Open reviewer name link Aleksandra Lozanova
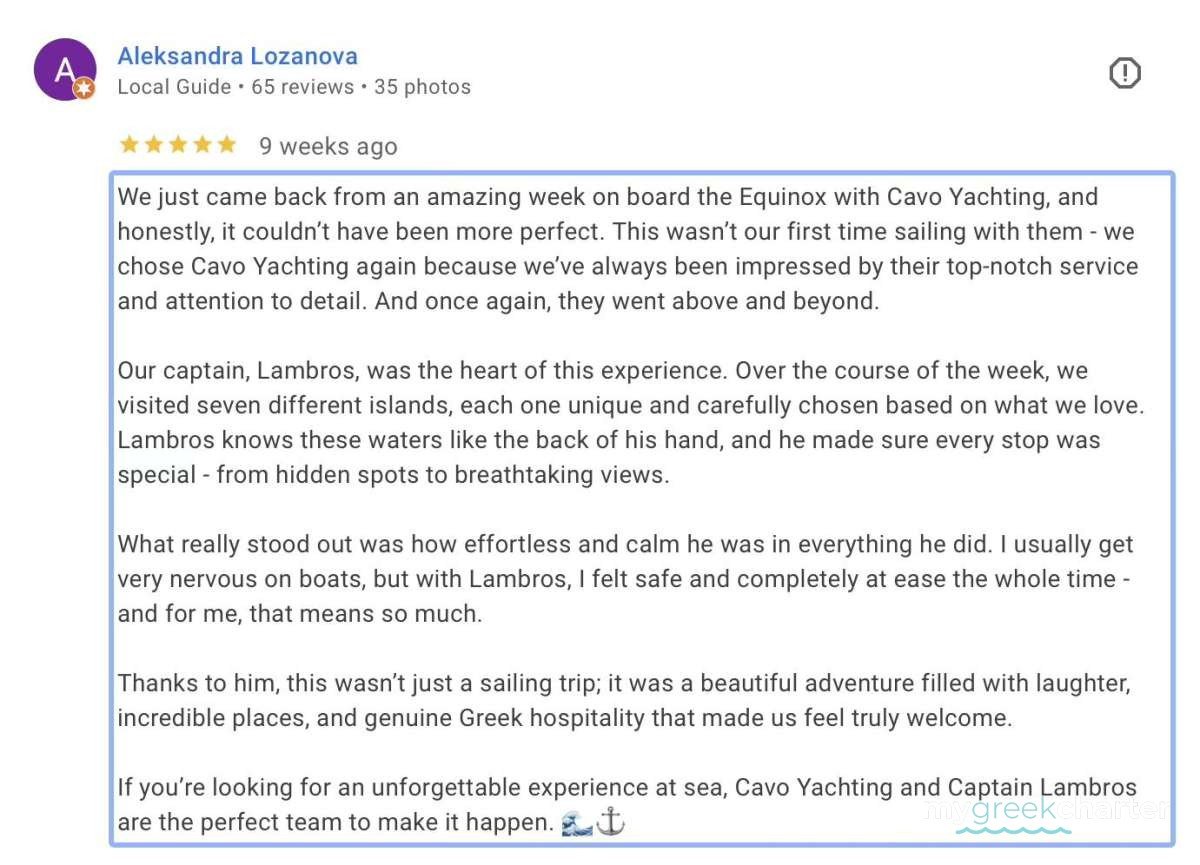1200x865 pixels. point(237,56)
